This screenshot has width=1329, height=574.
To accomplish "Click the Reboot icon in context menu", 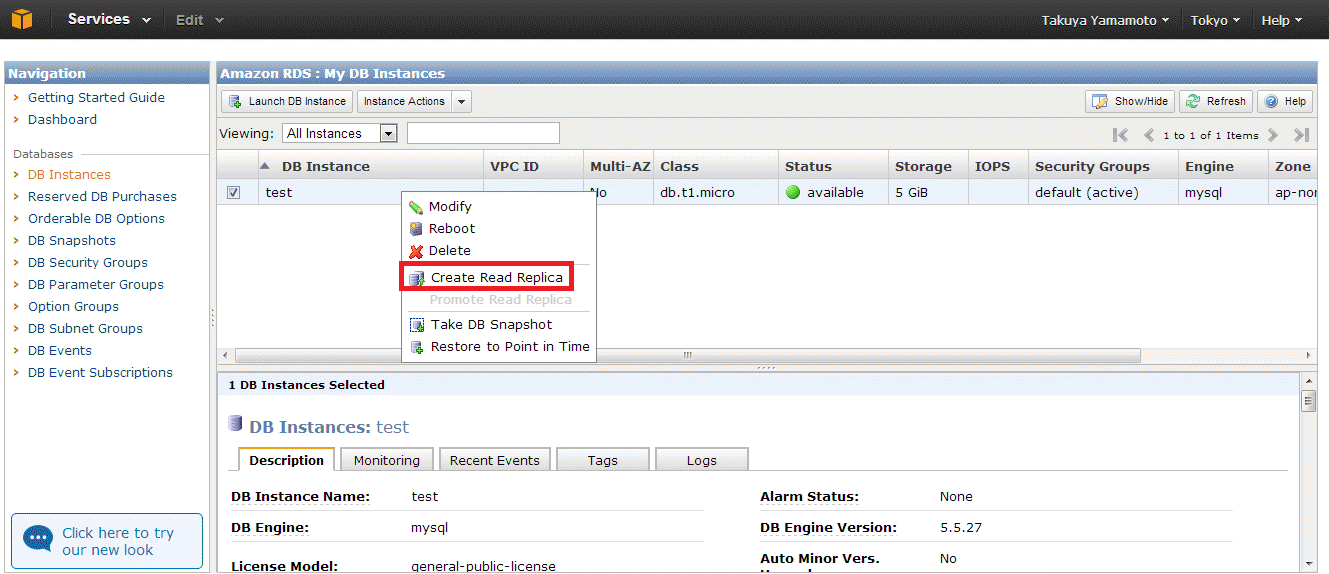I will [416, 229].
